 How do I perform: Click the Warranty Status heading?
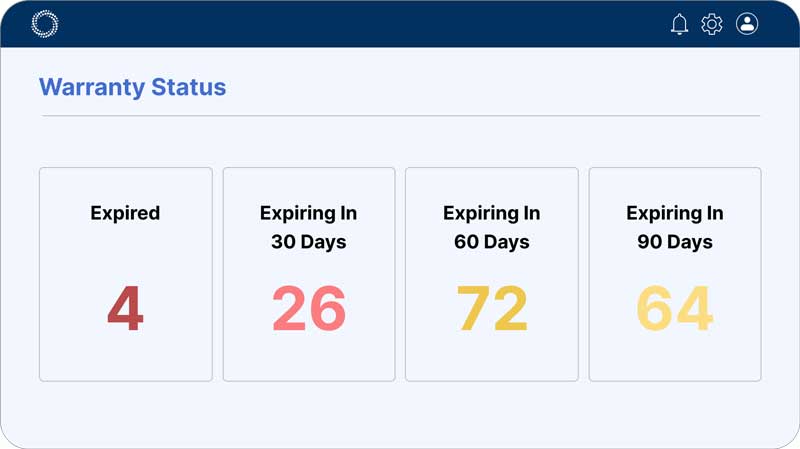[132, 87]
